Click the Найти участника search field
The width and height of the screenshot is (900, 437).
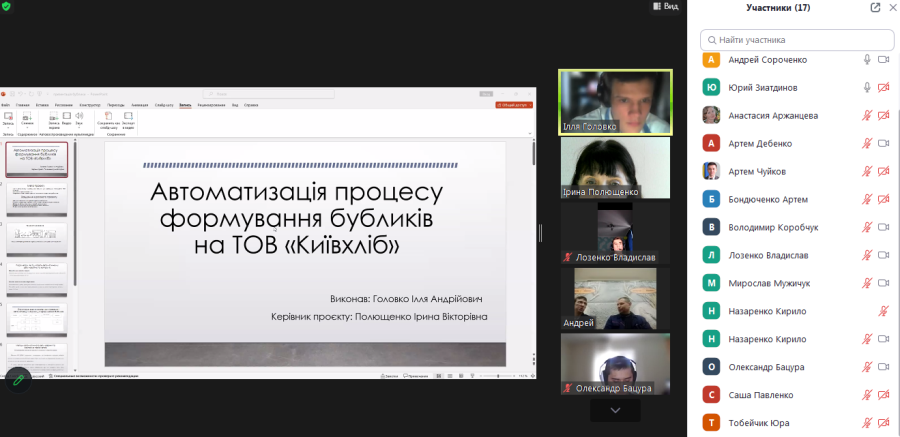tap(797, 40)
